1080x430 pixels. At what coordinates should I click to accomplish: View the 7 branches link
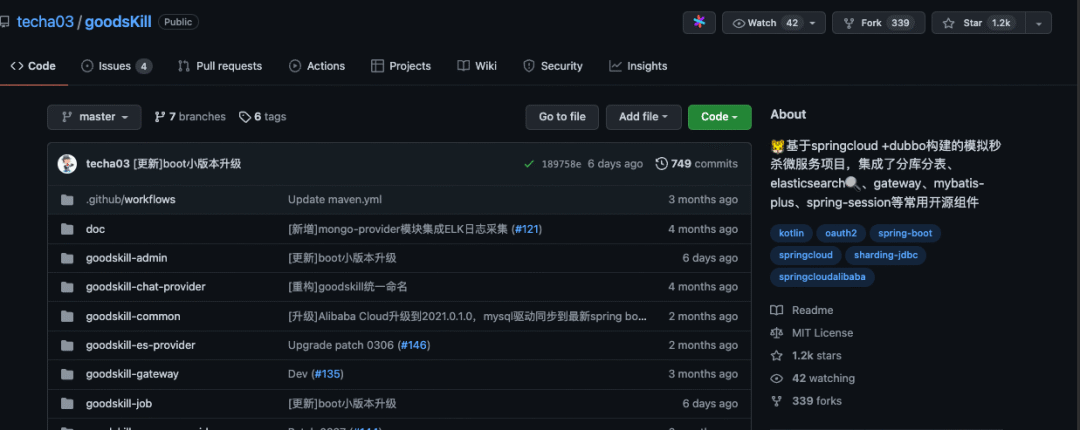190,117
